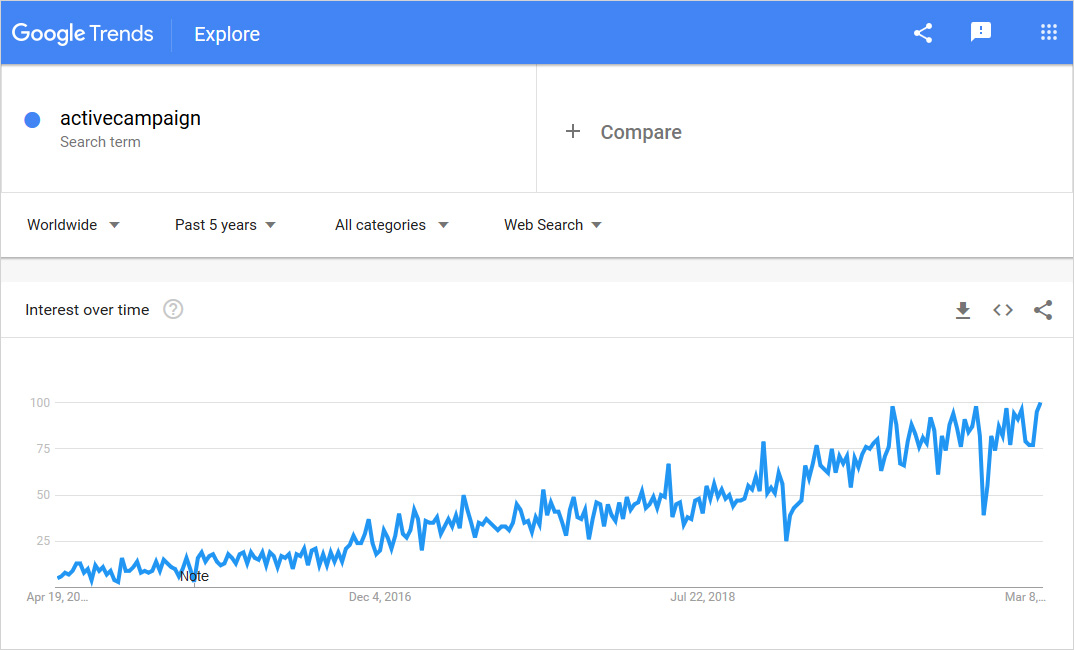
Task: Open the Worldwide region dropdown
Action: (73, 225)
